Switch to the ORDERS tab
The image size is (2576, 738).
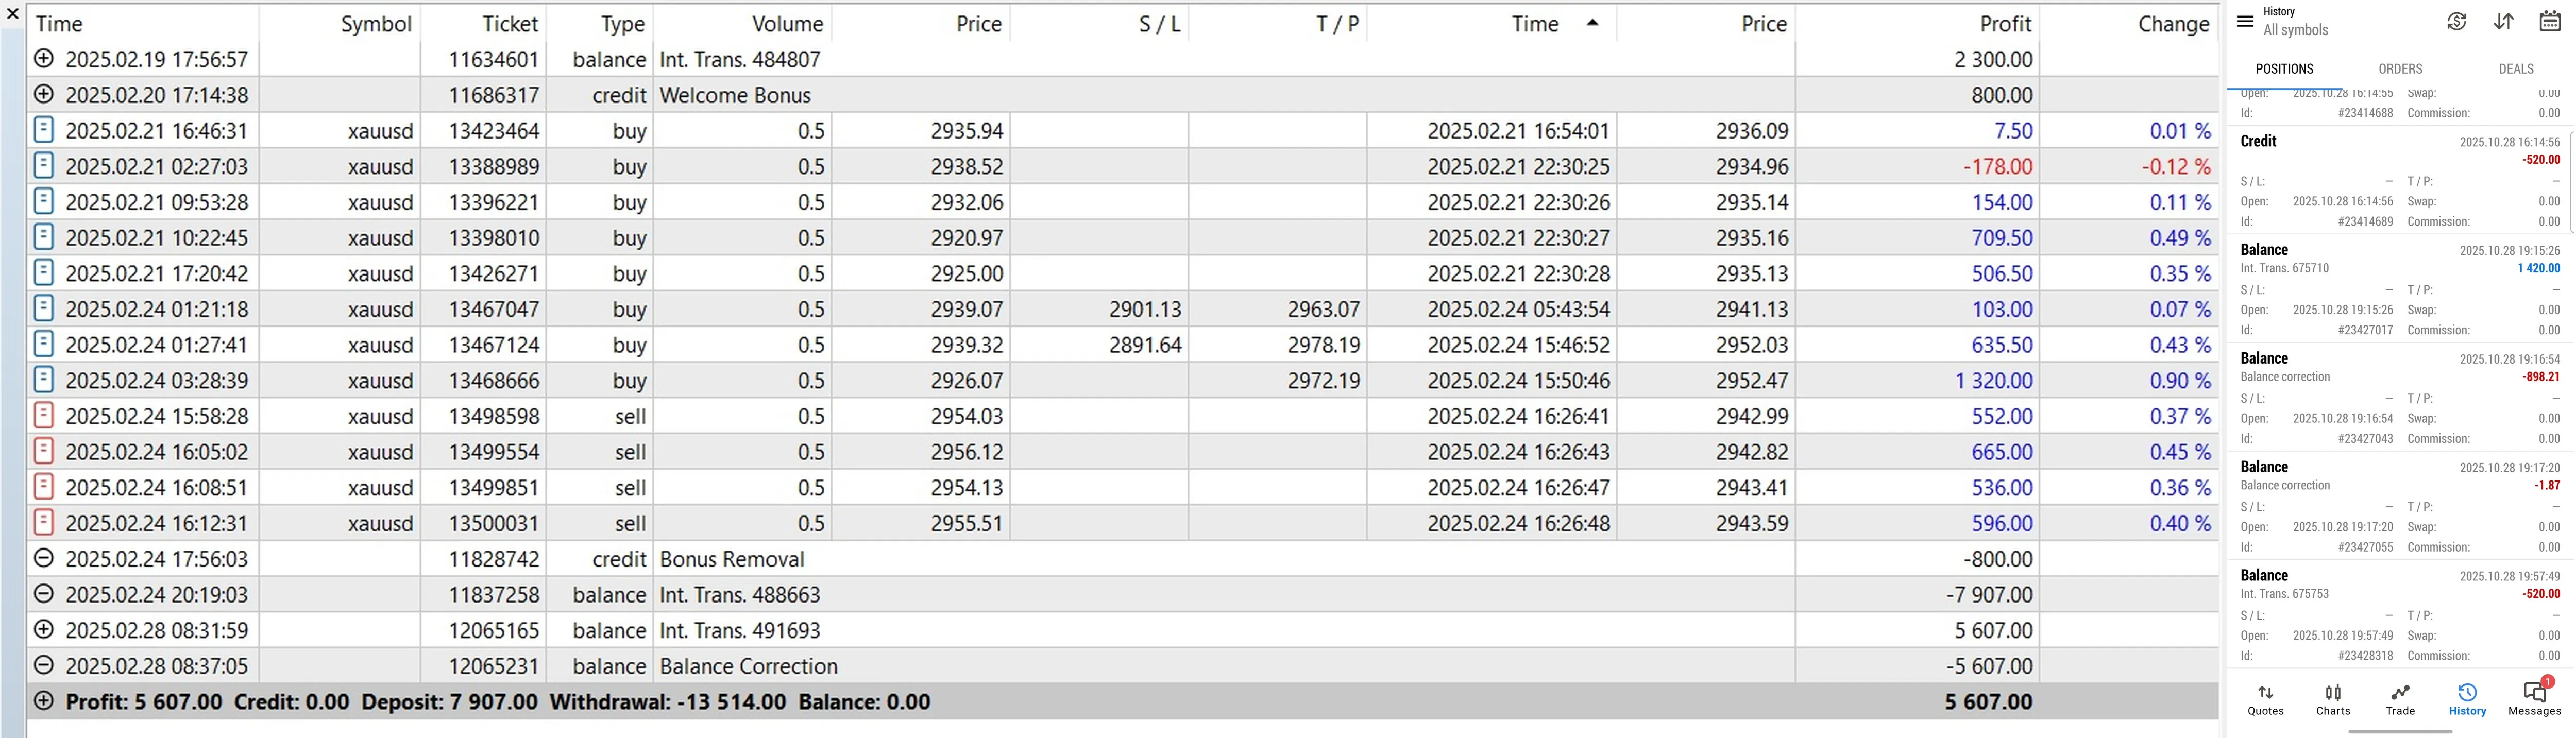point(2400,69)
